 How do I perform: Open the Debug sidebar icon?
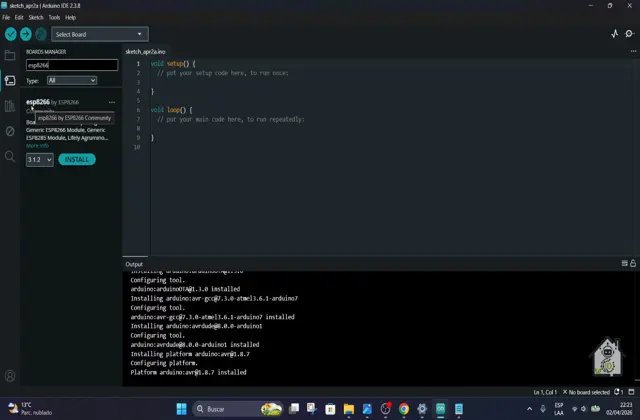coord(10,131)
